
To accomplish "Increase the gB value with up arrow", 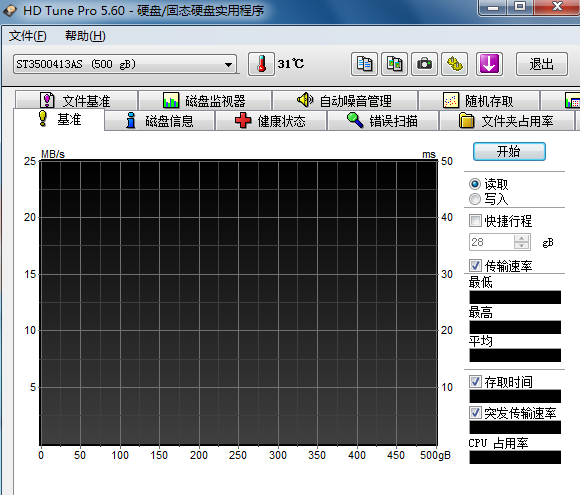I will pyautogui.click(x=522, y=239).
